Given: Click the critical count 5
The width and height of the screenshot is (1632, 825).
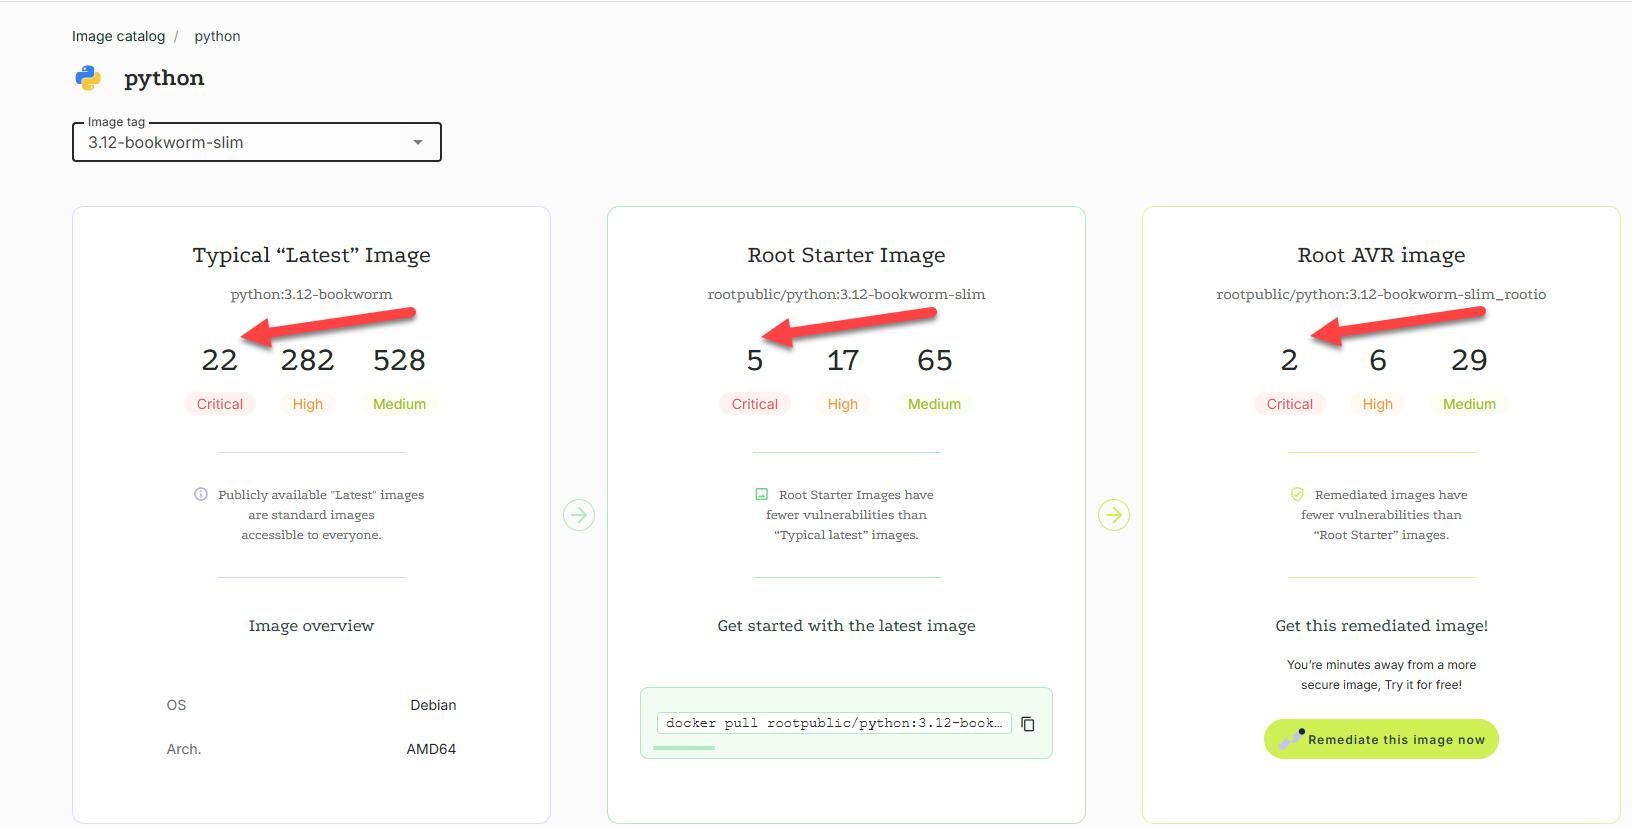Looking at the screenshot, I should click(755, 360).
